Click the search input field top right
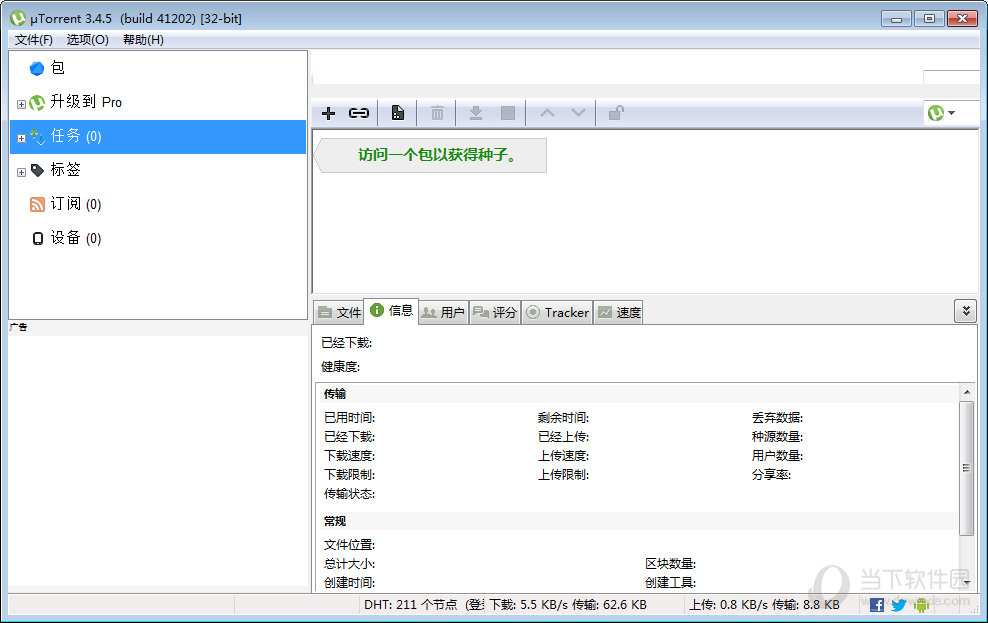The width and height of the screenshot is (988, 623). (x=951, y=77)
